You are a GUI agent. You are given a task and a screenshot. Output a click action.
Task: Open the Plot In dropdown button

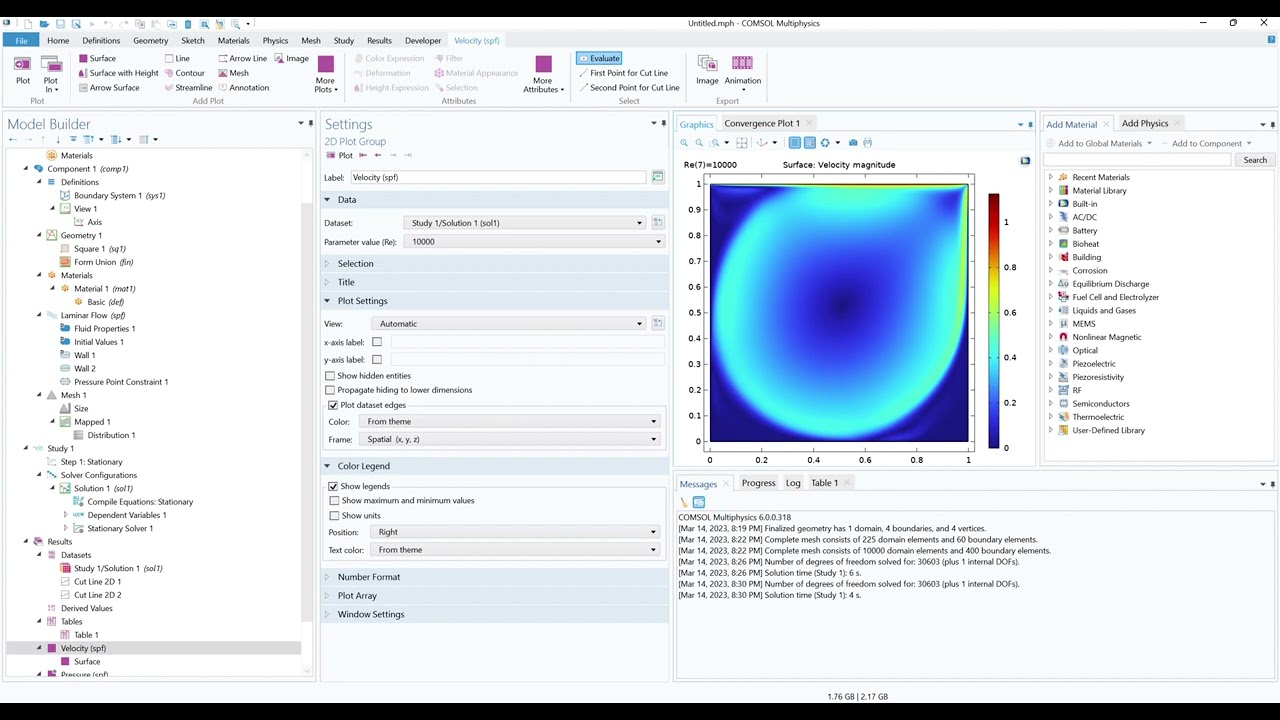50,75
